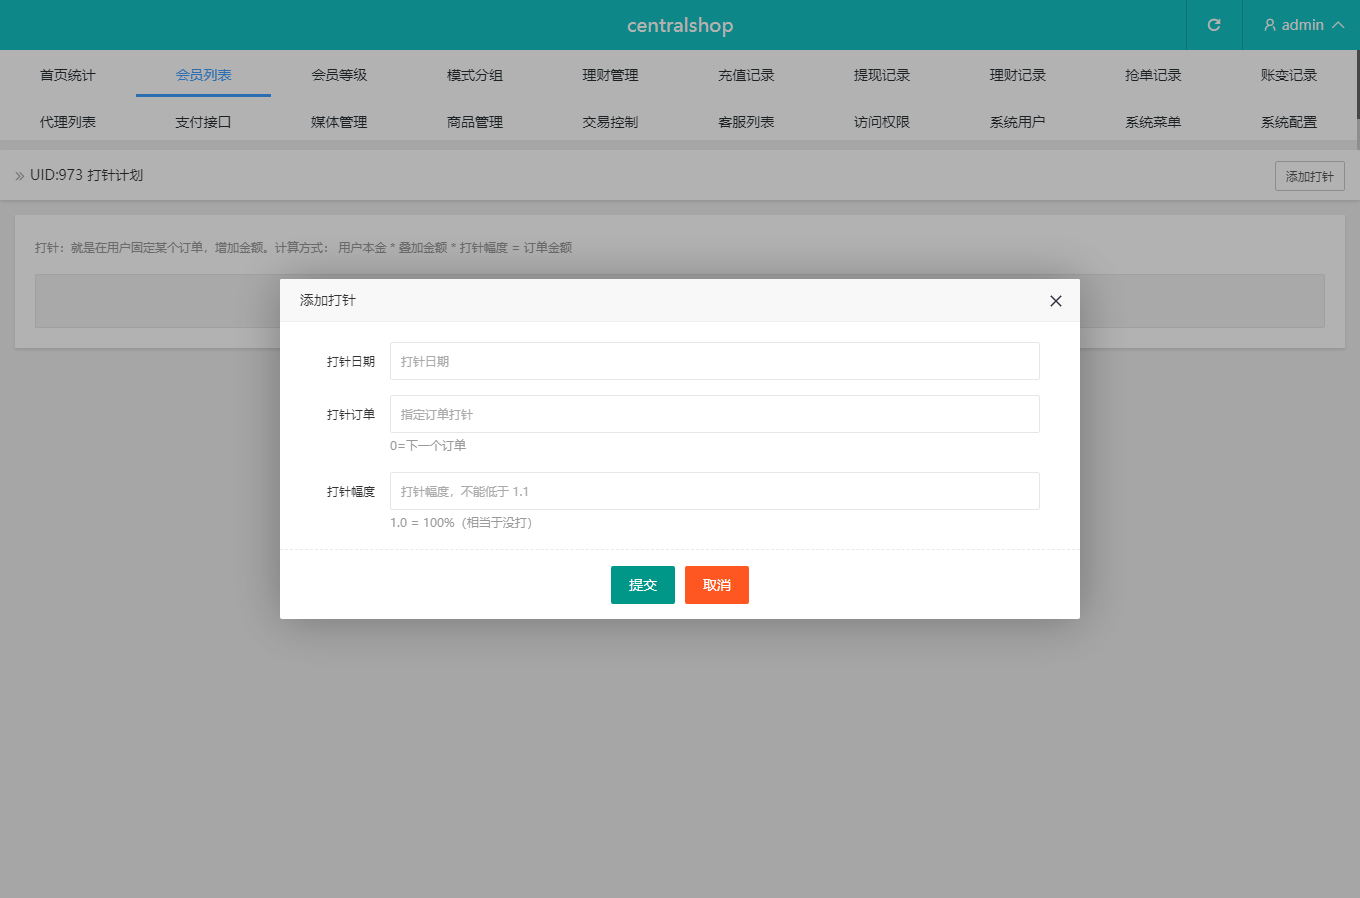Select the 抢单记录 tab
This screenshot has height=898, width=1360.
click(1153, 75)
